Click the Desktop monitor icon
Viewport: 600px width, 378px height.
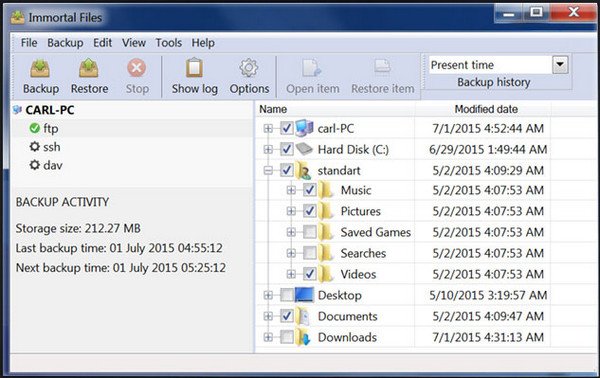305,295
